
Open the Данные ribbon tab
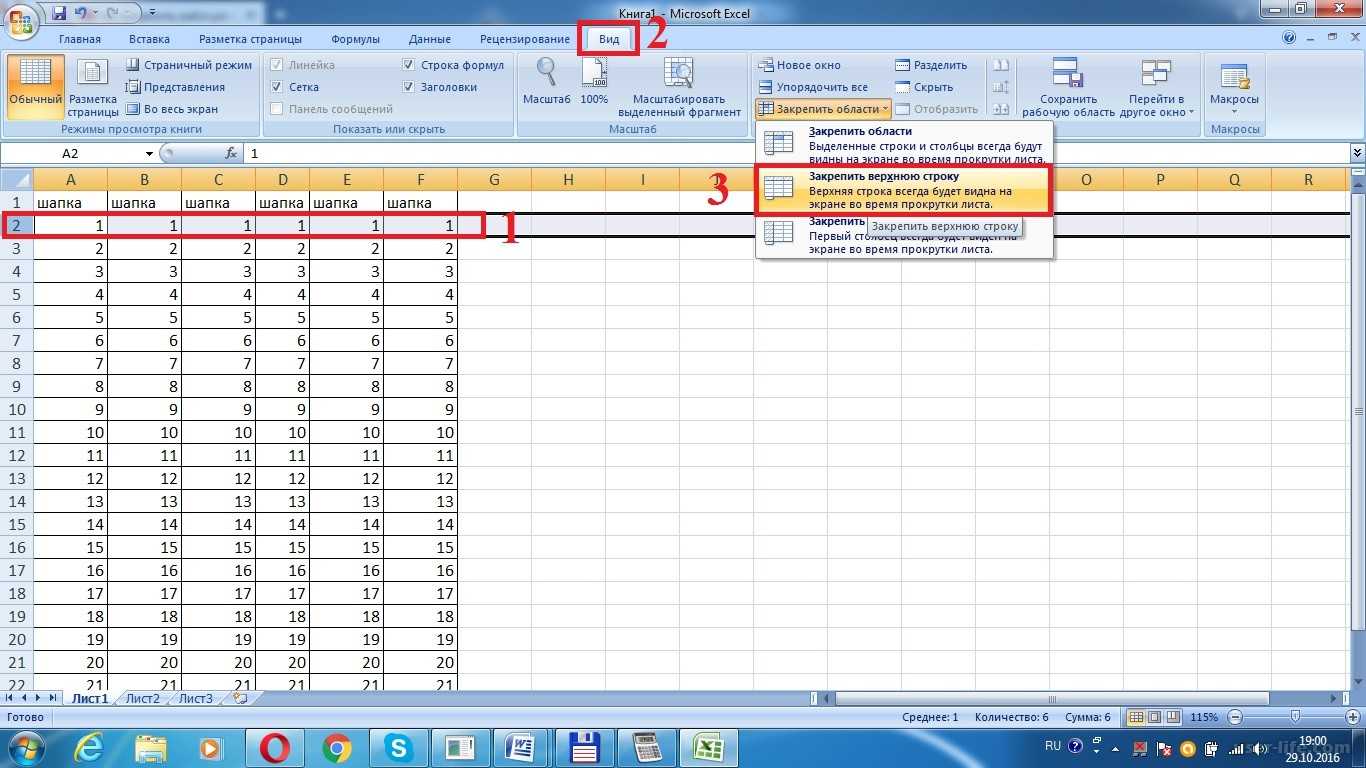[x=430, y=39]
